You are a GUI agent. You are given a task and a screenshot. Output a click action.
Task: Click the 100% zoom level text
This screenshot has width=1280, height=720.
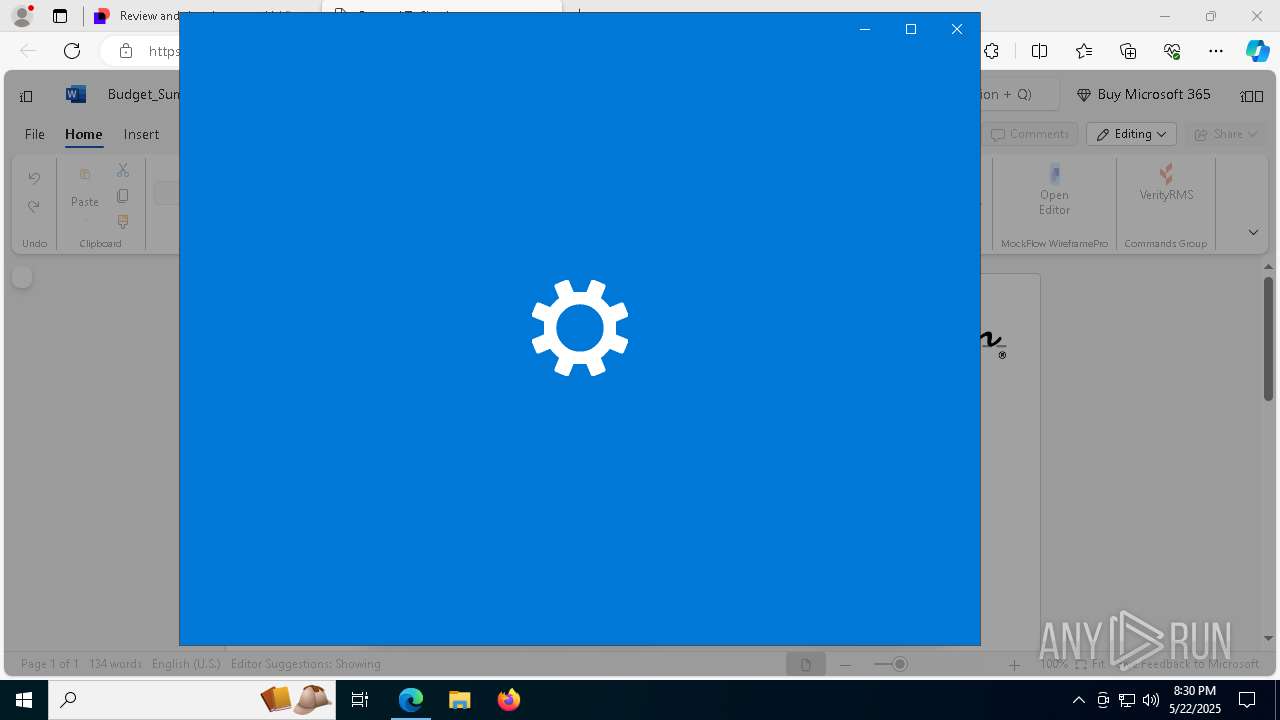pos(1053,664)
